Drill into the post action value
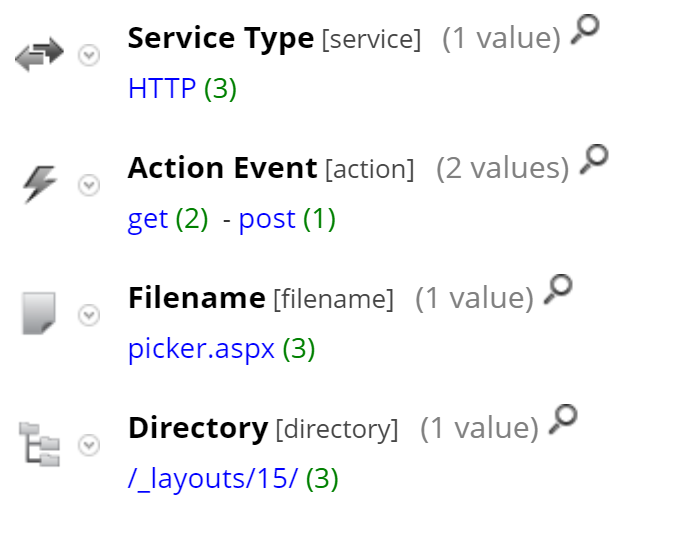The image size is (677, 542). click(267, 219)
